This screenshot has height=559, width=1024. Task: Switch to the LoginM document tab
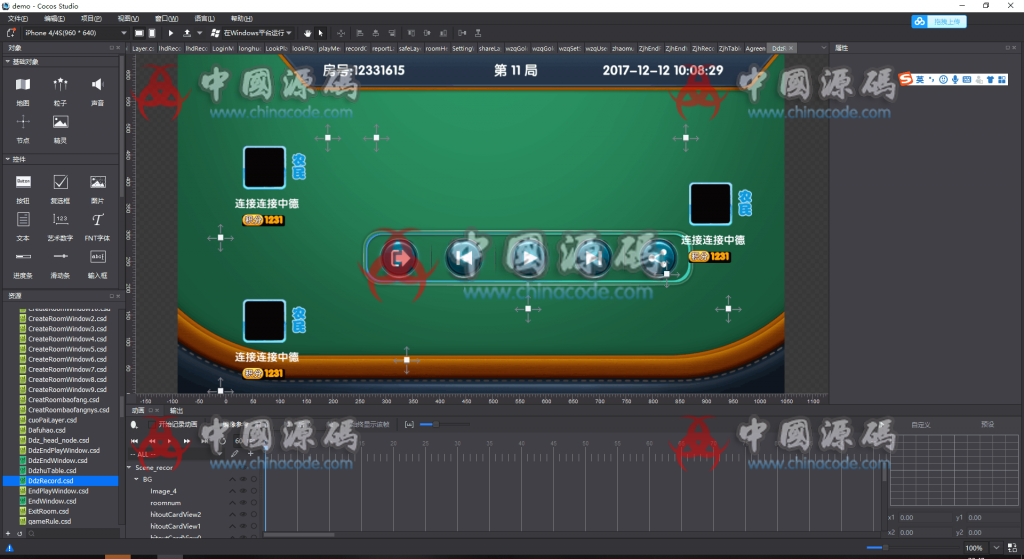click(x=223, y=48)
